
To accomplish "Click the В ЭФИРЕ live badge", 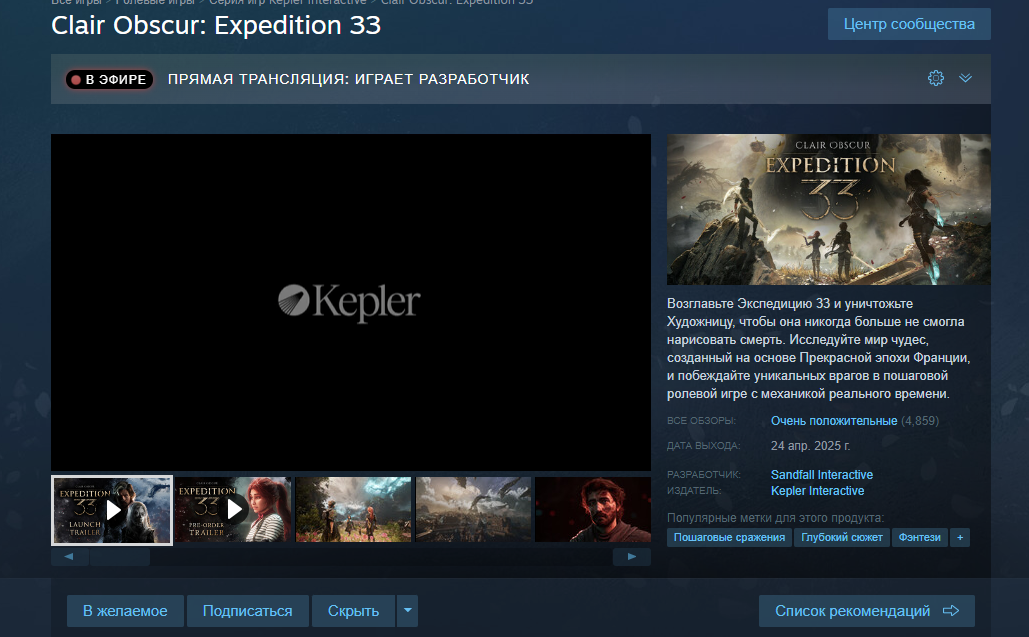I will (x=109, y=79).
